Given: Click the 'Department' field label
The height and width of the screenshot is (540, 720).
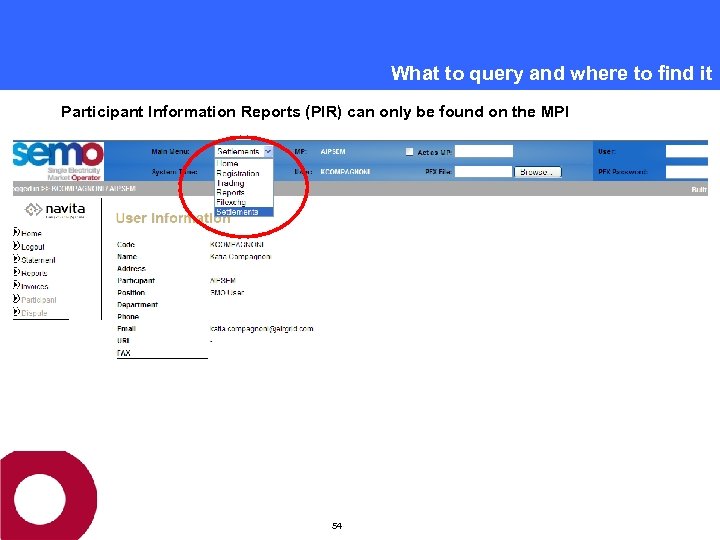Looking at the screenshot, I should [138, 304].
